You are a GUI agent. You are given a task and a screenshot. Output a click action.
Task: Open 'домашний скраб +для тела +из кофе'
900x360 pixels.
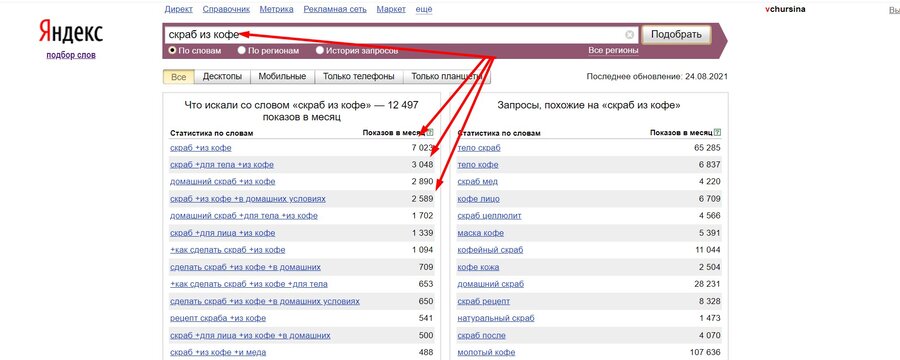243,216
